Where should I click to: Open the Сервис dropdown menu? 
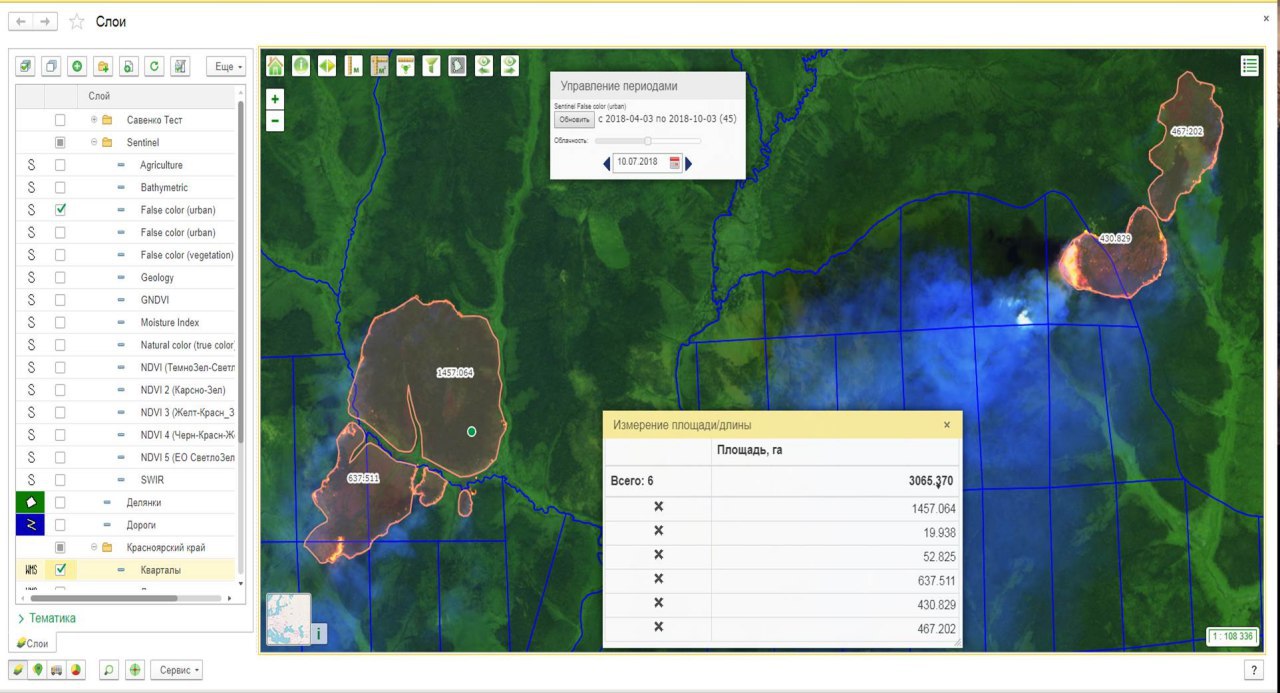click(177, 670)
